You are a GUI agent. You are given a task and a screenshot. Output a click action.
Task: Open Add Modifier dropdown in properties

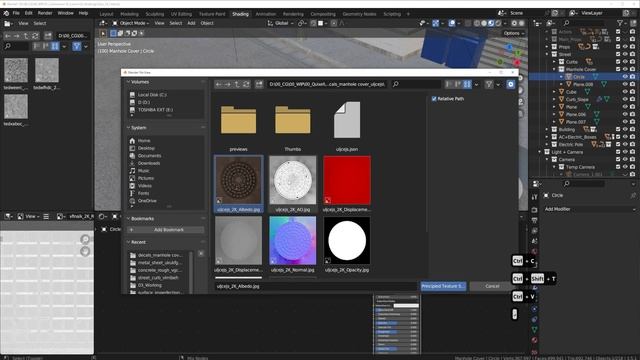pos(589,209)
